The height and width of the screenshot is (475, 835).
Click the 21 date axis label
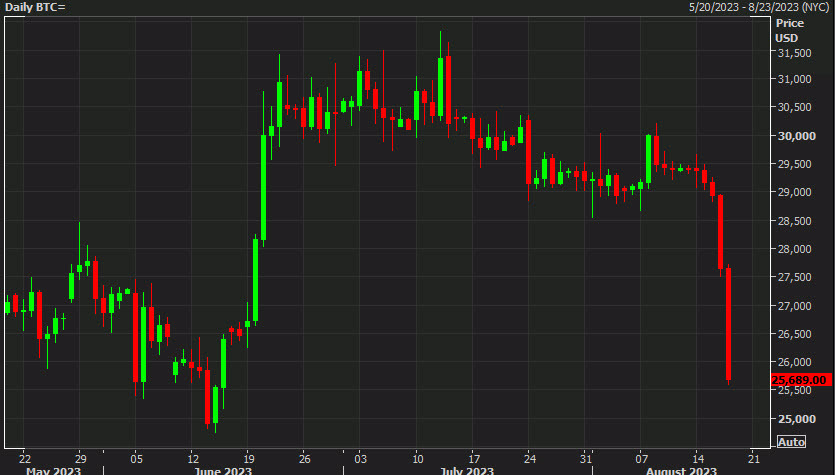[754, 459]
